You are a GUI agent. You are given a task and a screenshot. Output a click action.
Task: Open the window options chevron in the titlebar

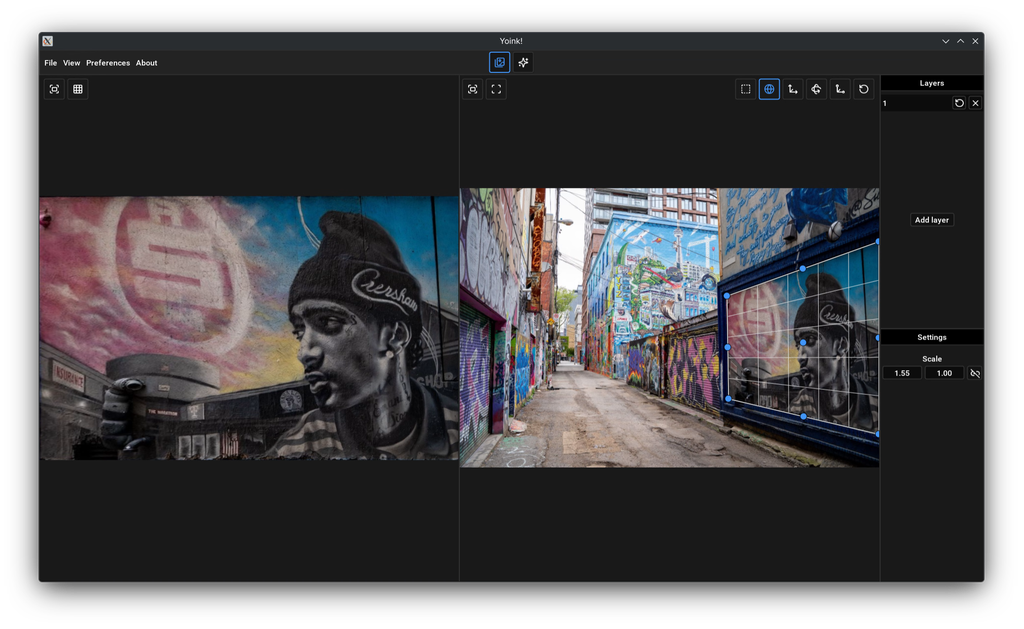(944, 40)
